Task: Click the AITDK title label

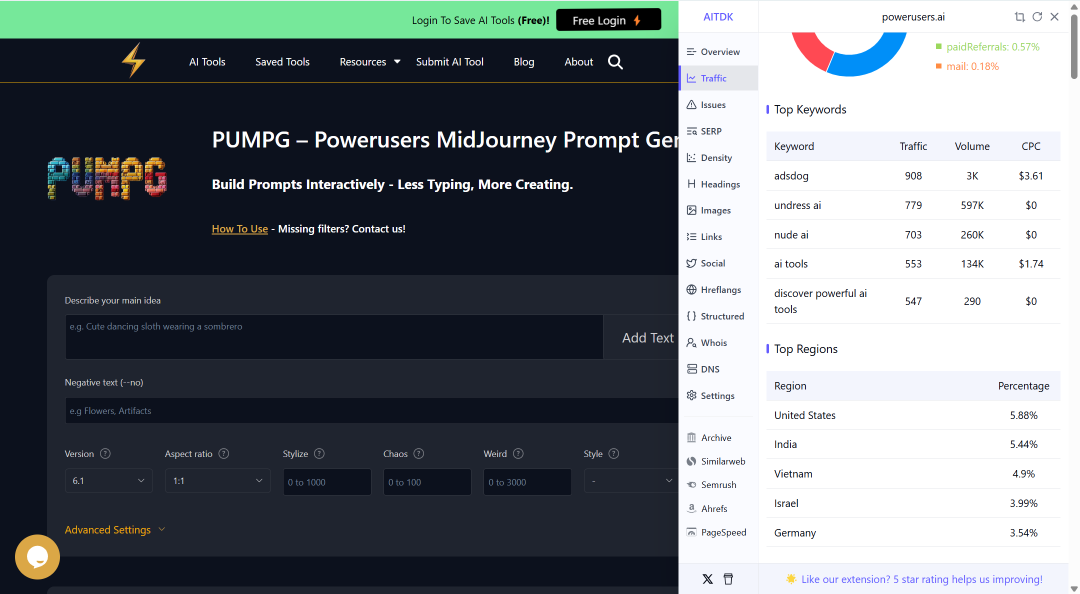Action: (718, 17)
